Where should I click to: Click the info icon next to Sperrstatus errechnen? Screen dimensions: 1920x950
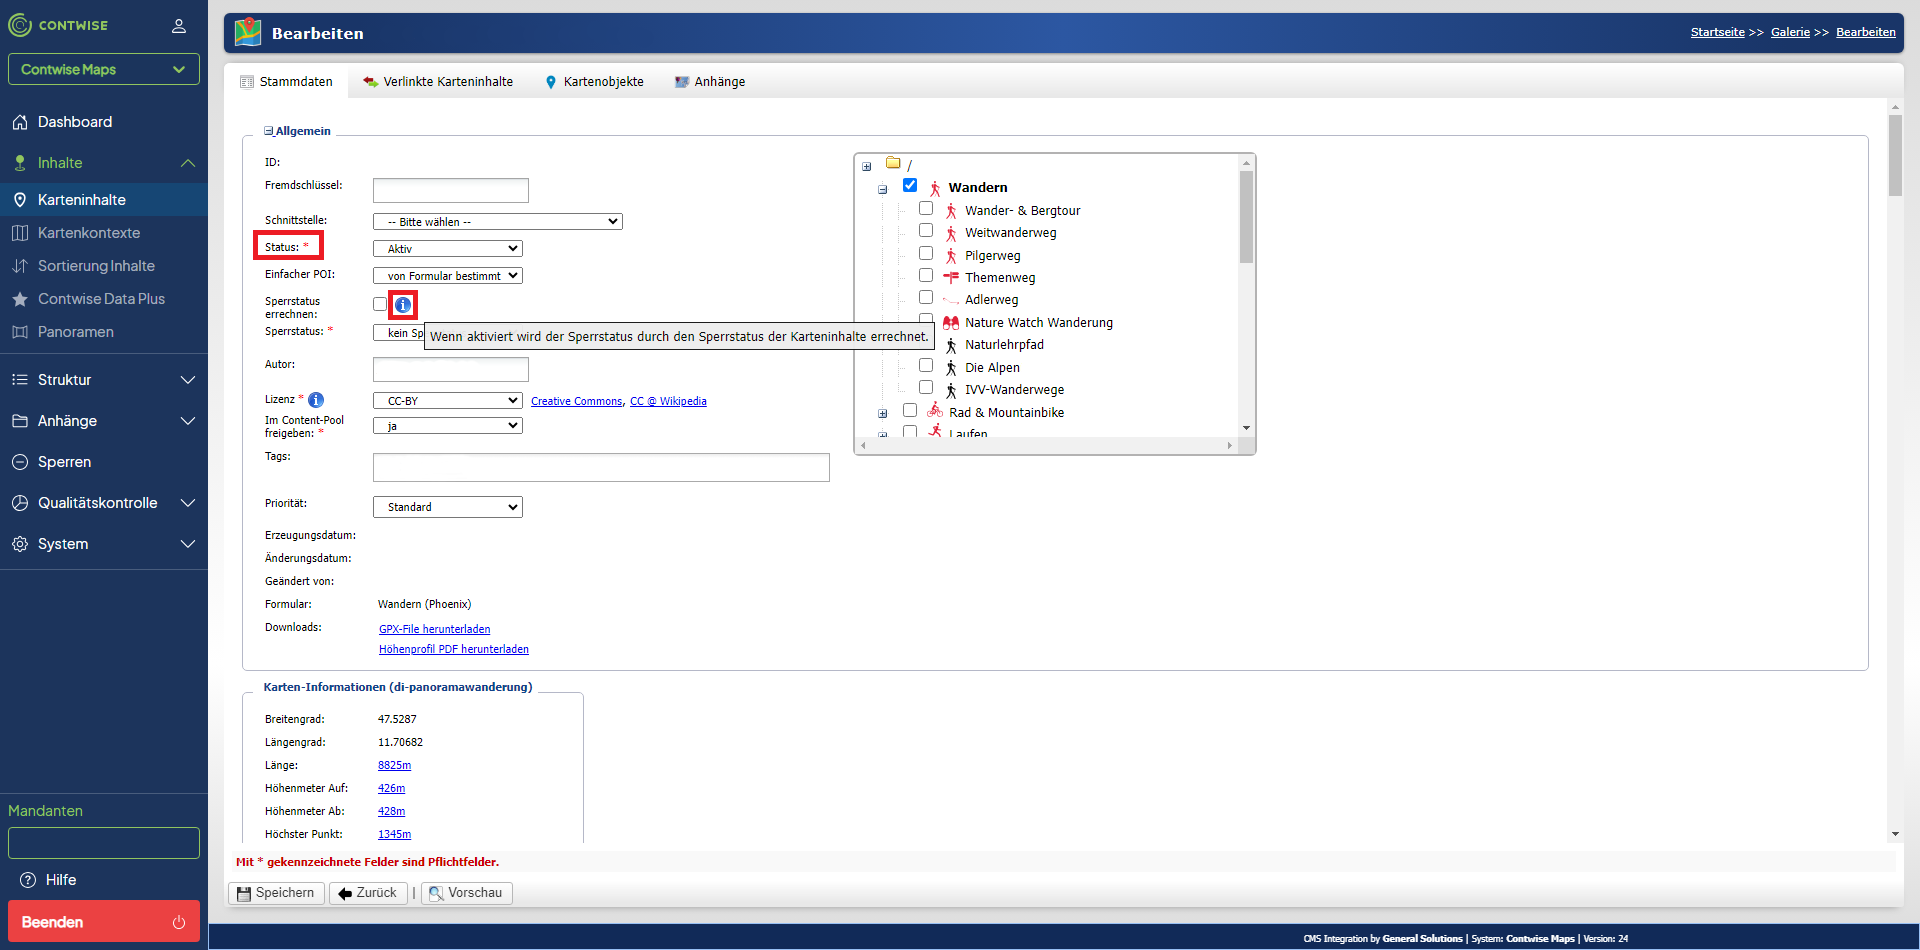tap(403, 305)
